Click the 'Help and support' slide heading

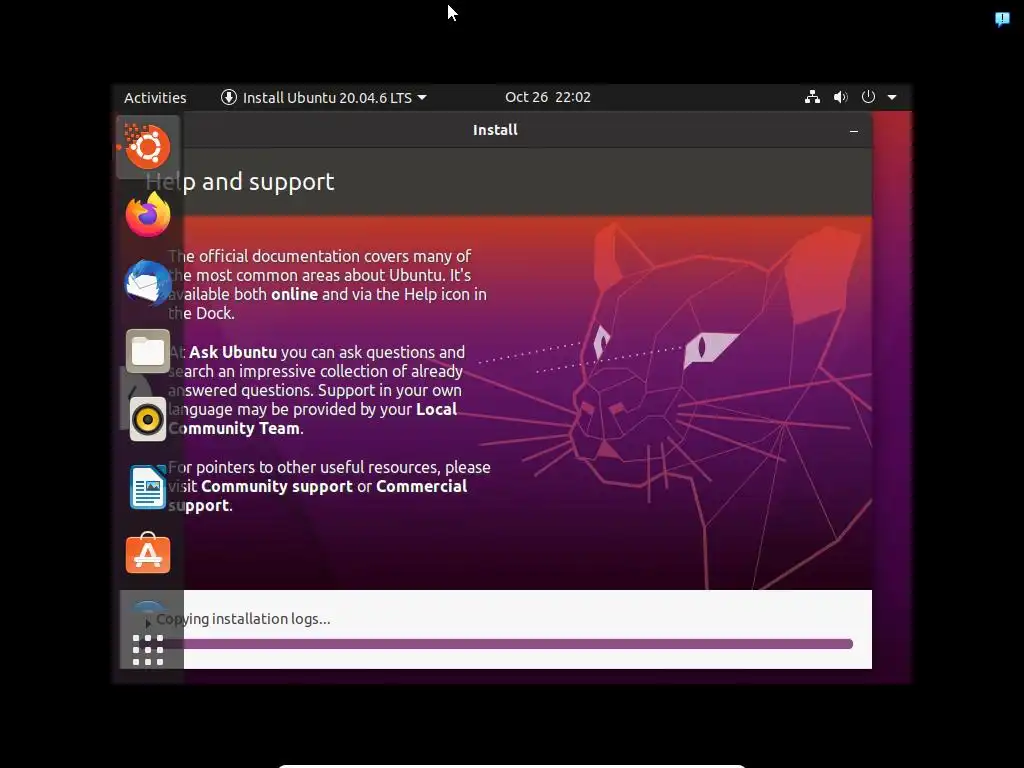pyautogui.click(x=240, y=182)
